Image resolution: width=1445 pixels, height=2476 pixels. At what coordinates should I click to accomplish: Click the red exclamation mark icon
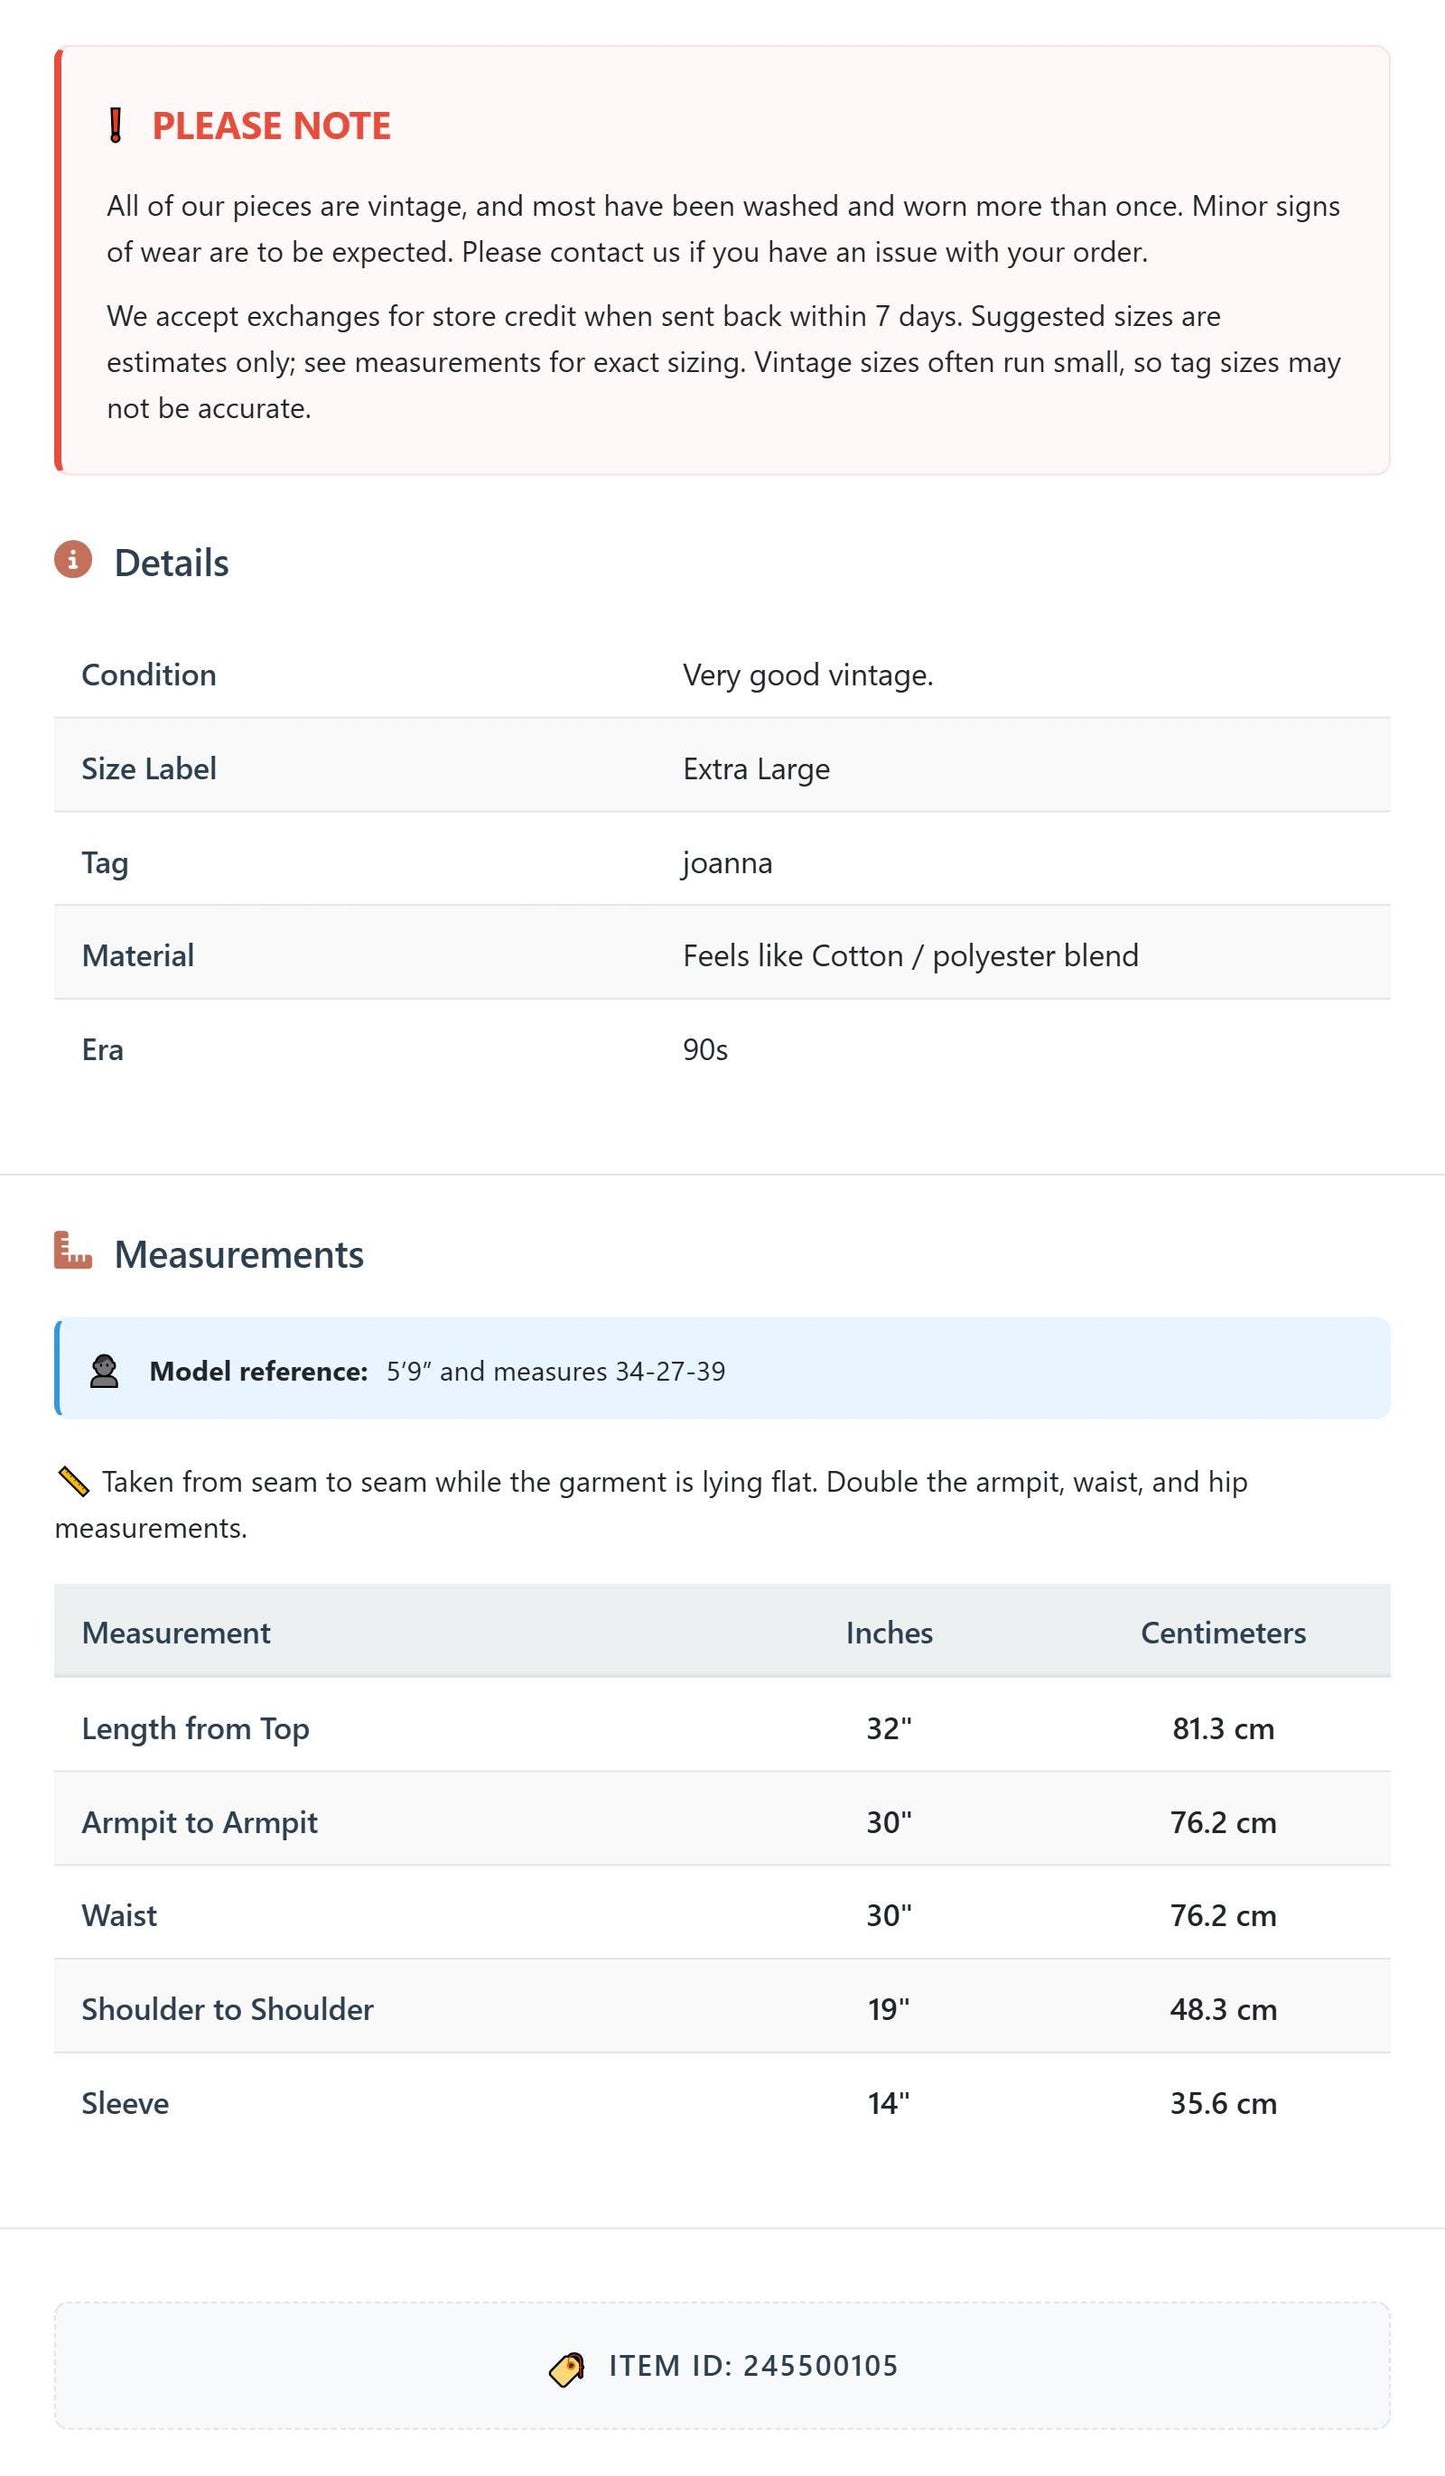tap(115, 126)
